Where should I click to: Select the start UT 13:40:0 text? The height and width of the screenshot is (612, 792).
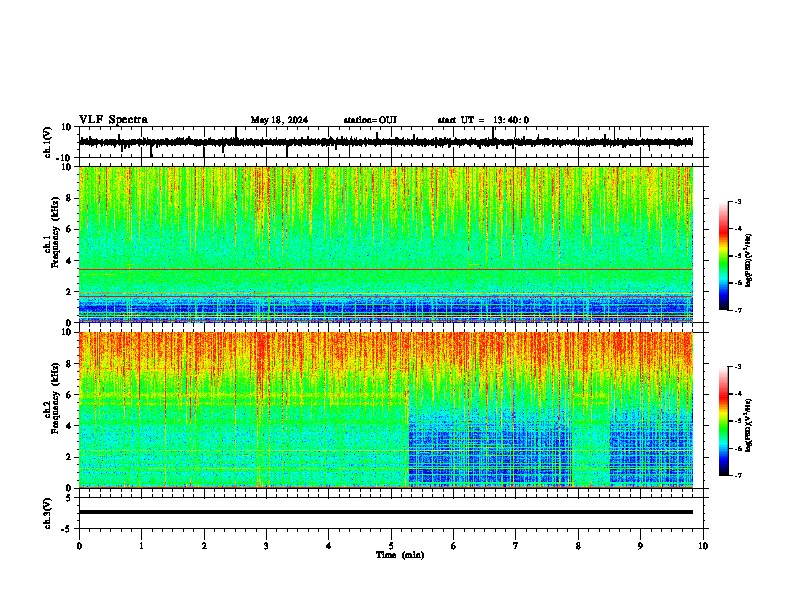(x=483, y=120)
